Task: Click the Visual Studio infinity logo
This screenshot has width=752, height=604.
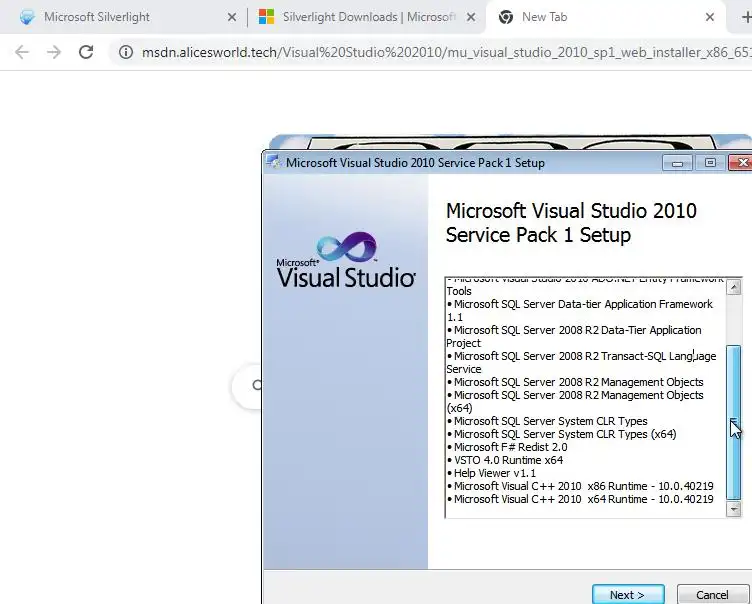Action: [346, 246]
